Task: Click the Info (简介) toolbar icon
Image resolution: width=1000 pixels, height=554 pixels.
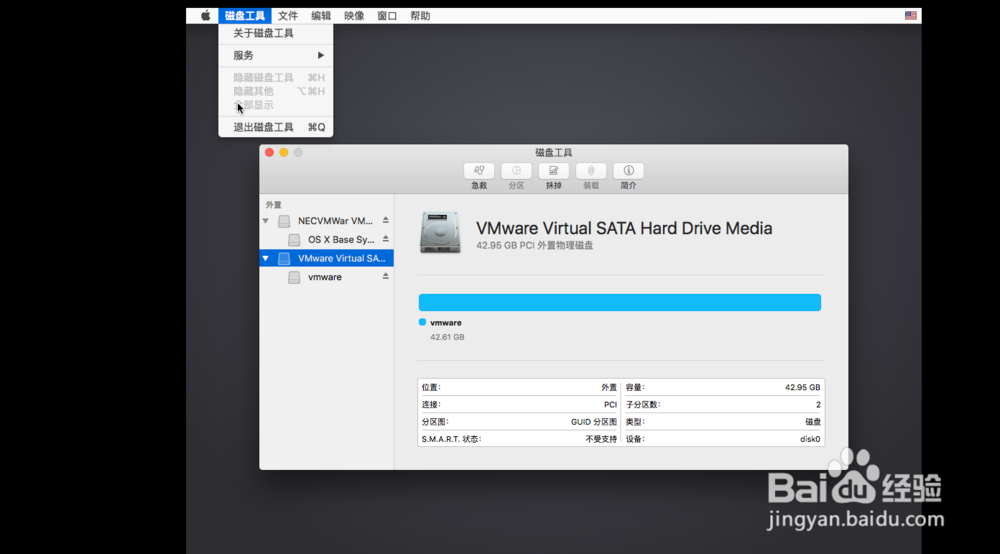Action: point(628,171)
